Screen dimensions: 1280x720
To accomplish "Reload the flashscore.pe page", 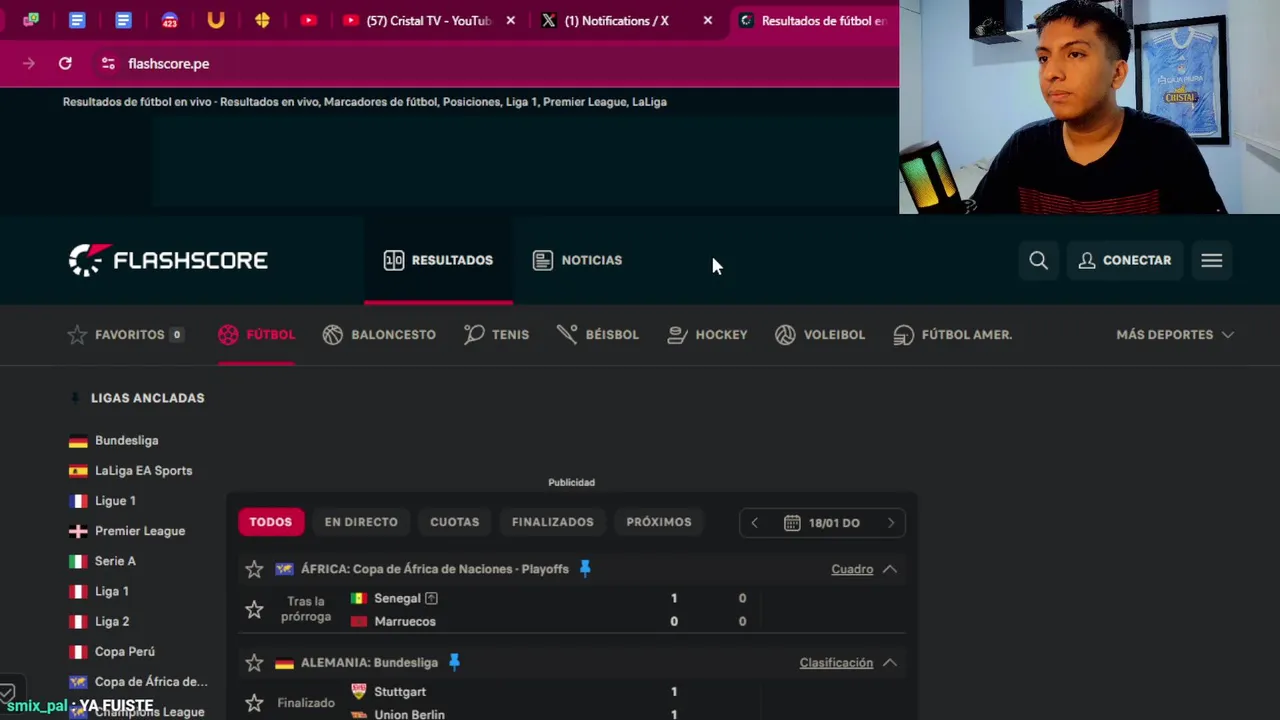I will (x=65, y=63).
